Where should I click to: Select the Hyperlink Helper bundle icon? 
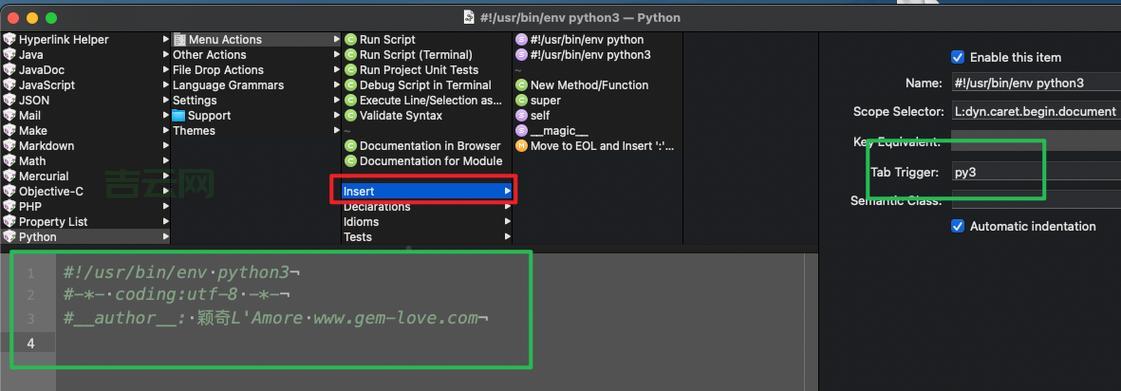pyautogui.click(x=9, y=39)
